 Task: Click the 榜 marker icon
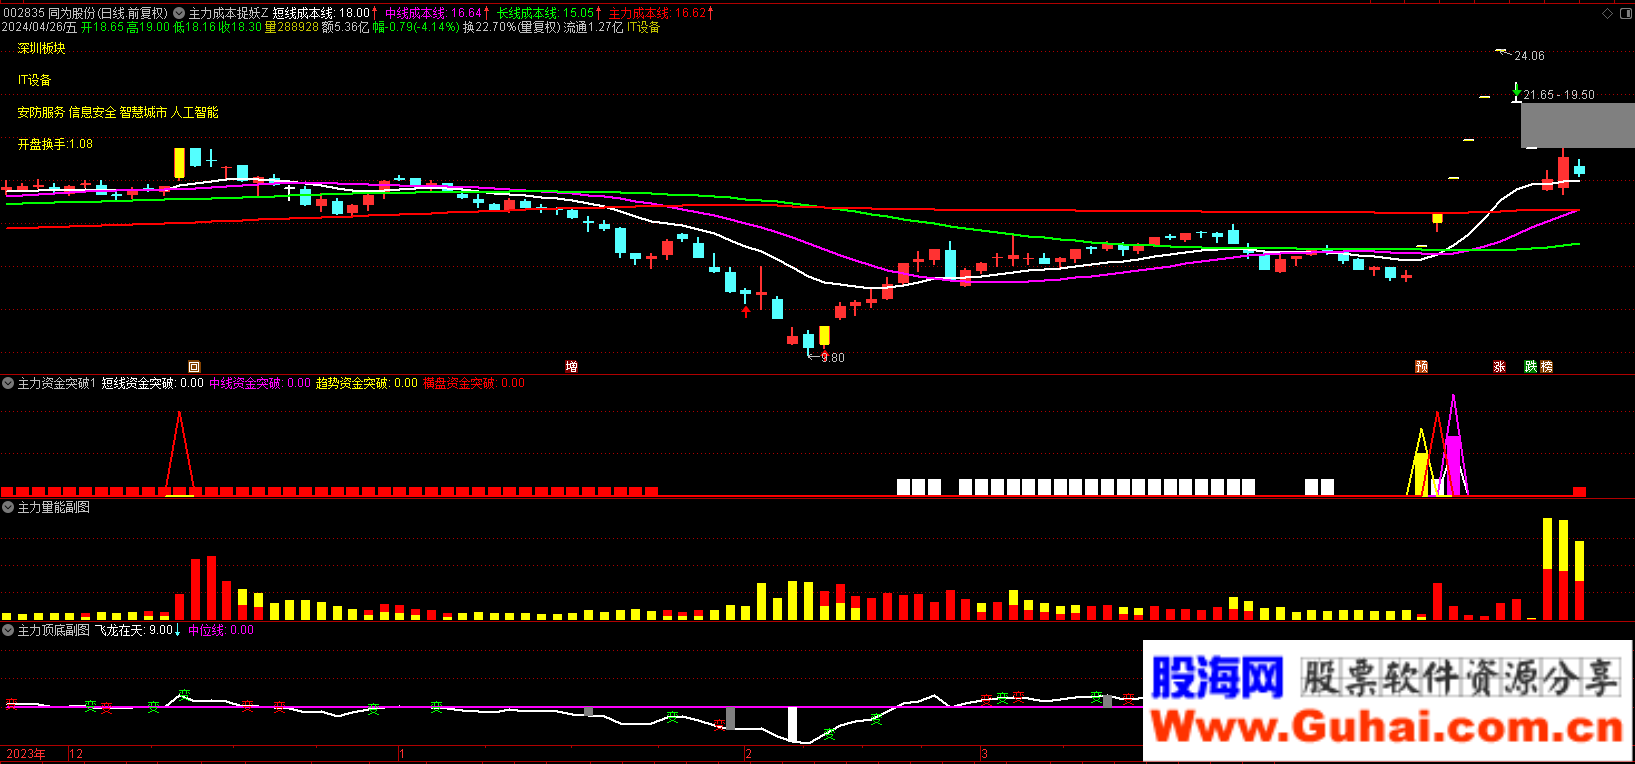pos(1546,367)
